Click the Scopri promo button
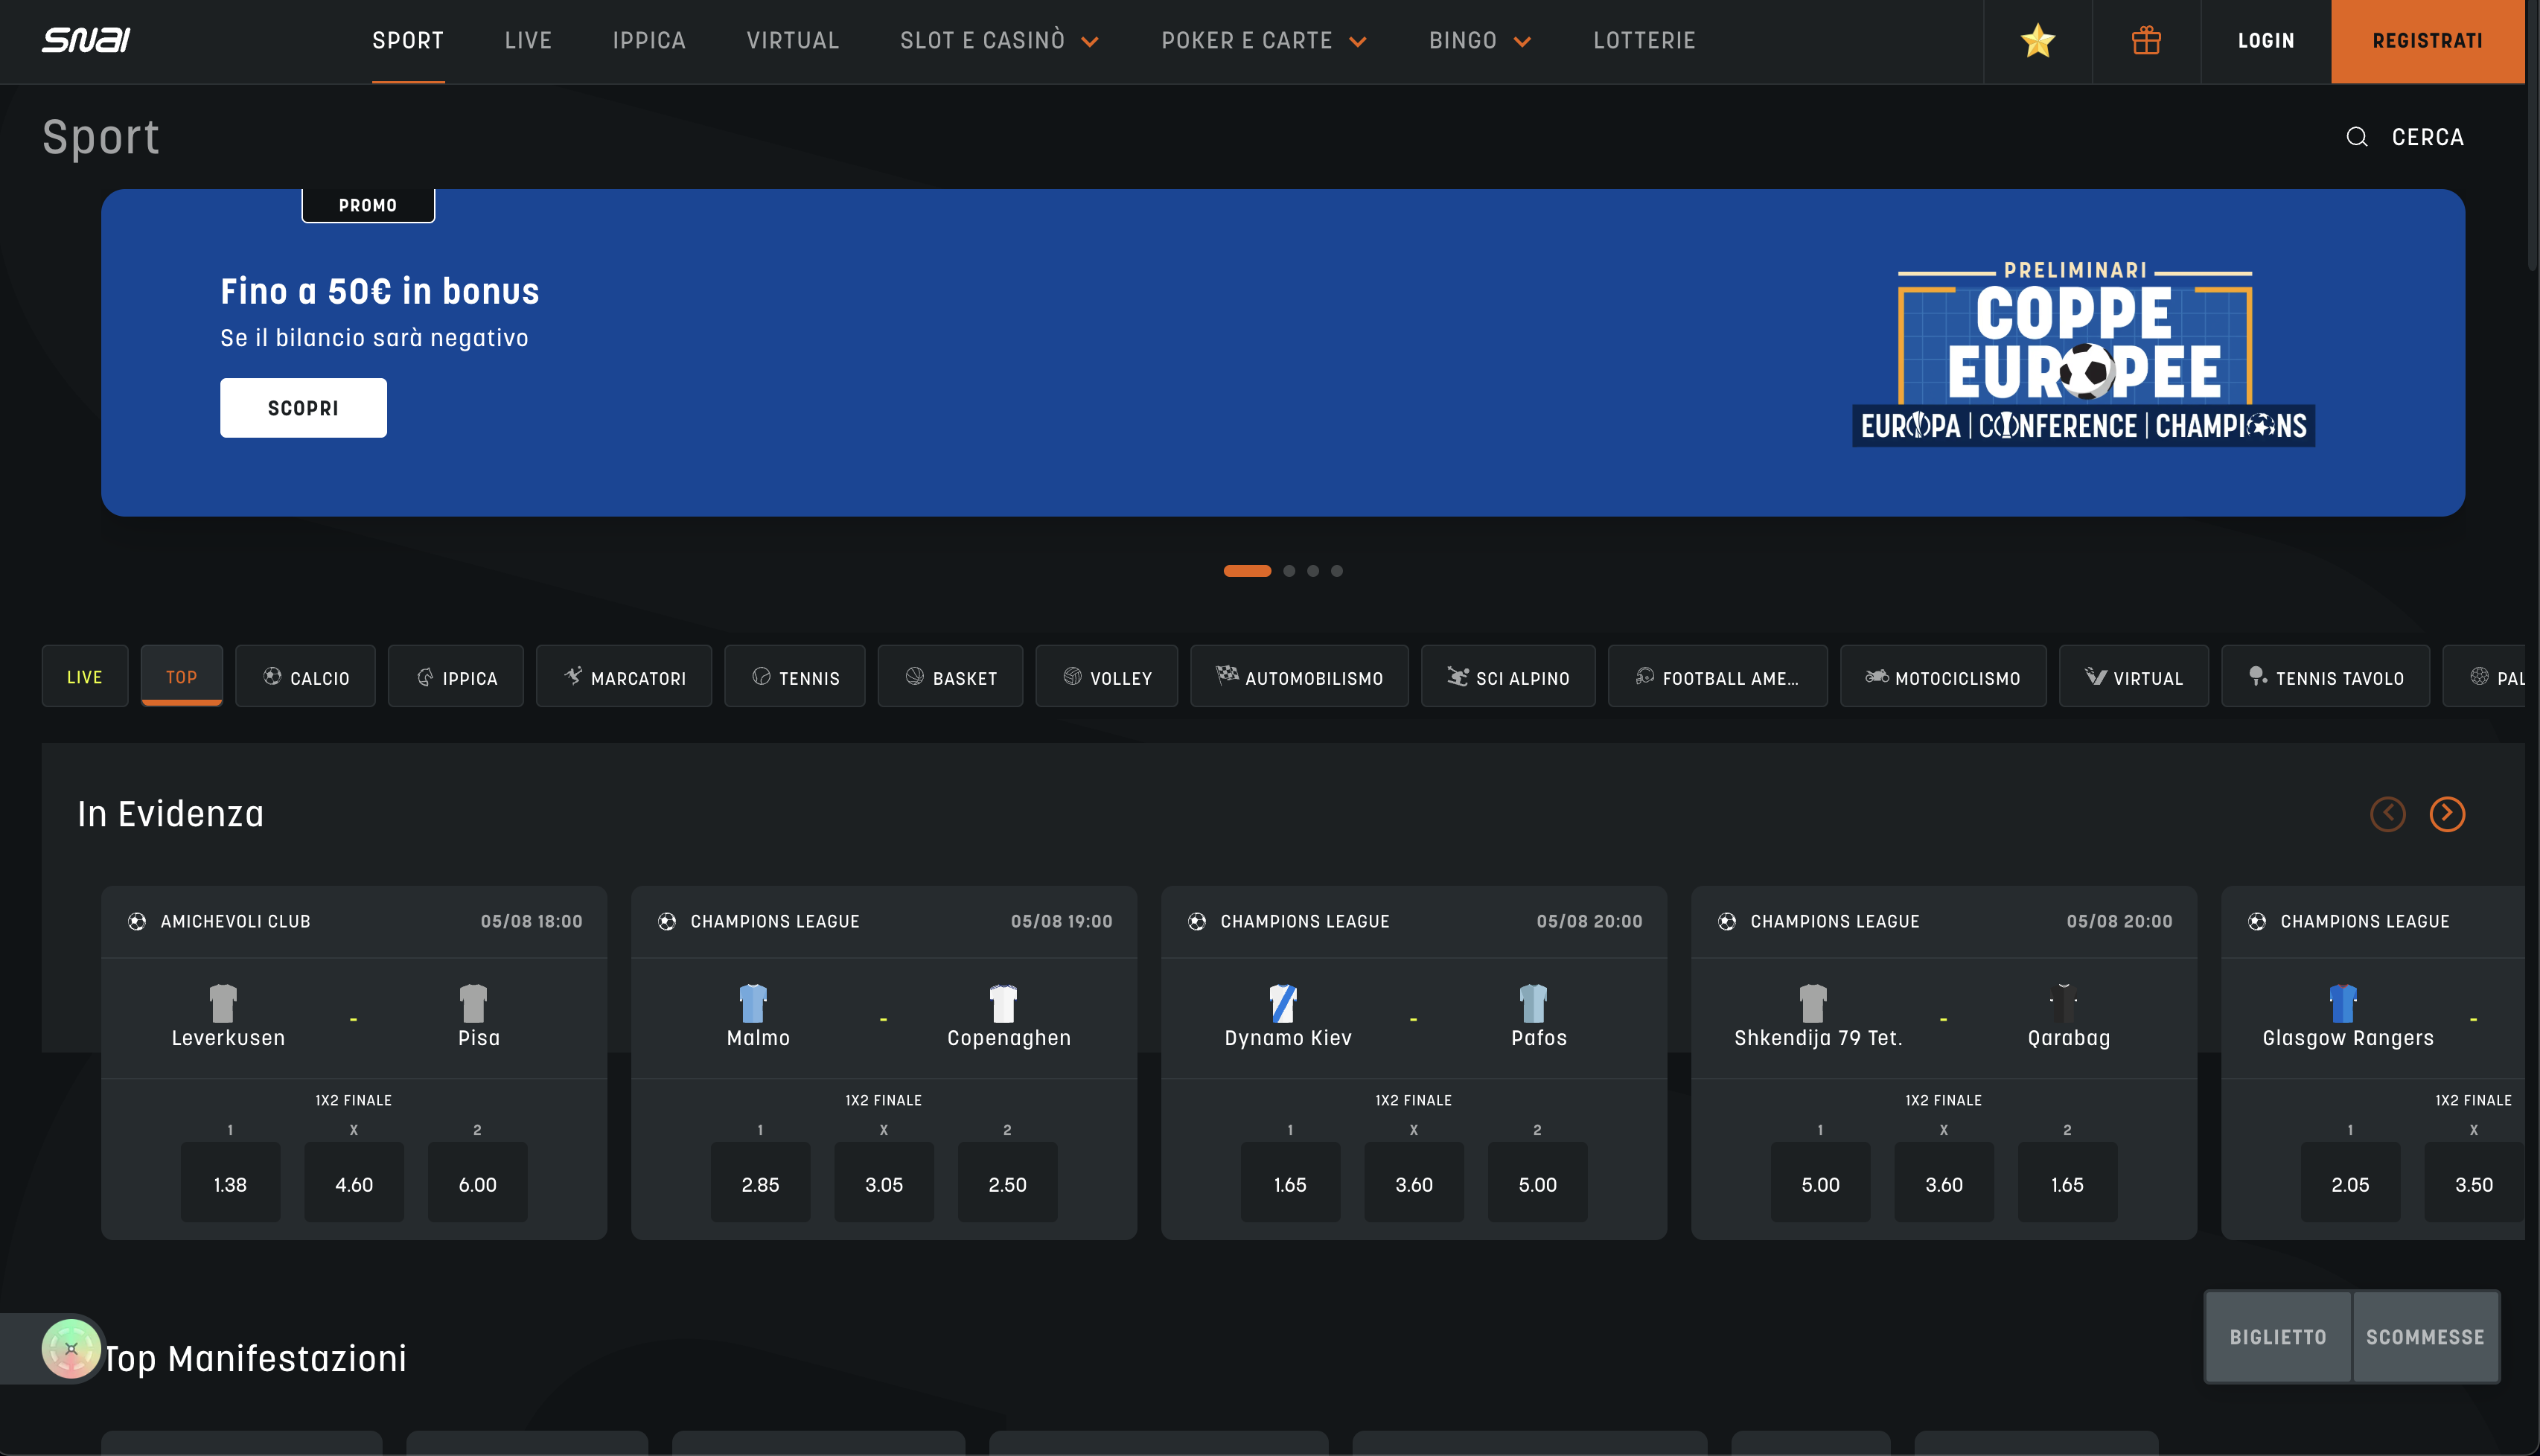The width and height of the screenshot is (2540, 1456). click(x=303, y=408)
